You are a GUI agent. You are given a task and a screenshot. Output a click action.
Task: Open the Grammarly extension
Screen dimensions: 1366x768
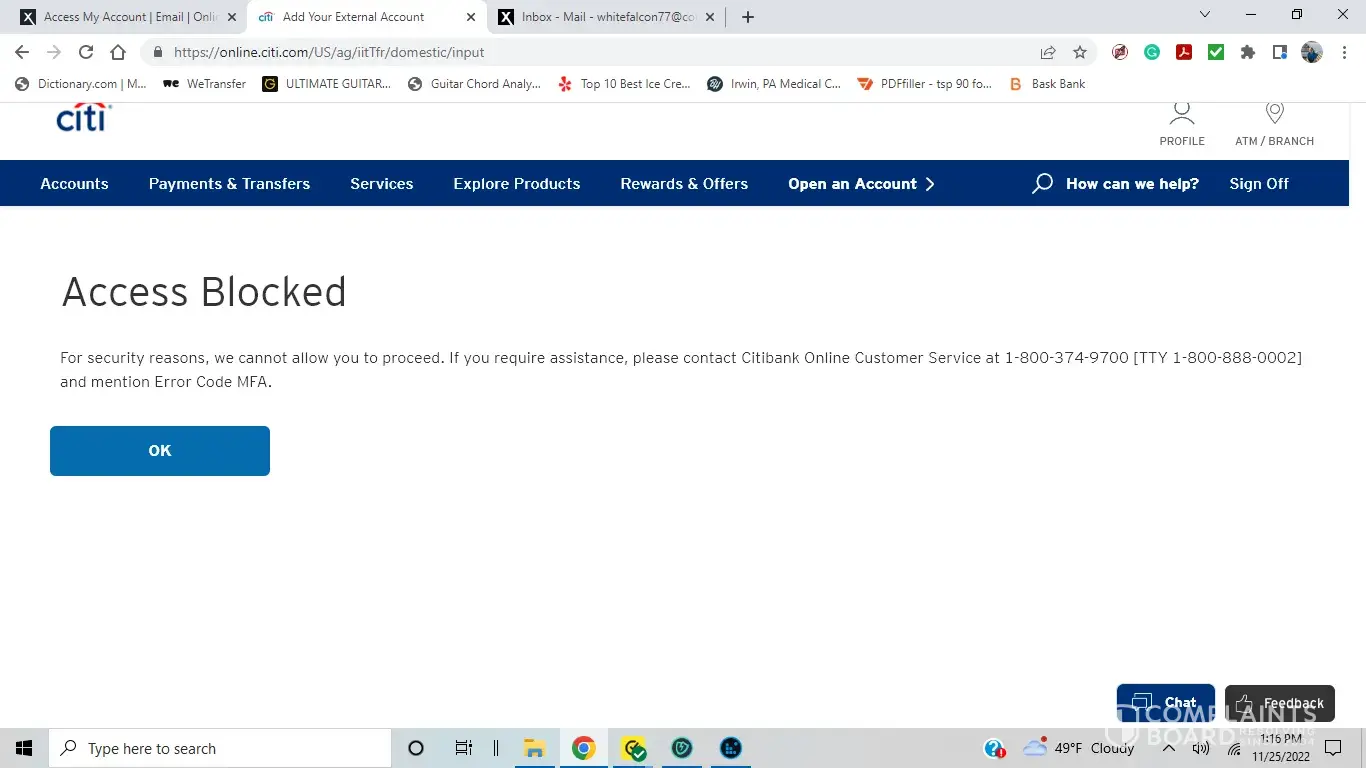1152,52
